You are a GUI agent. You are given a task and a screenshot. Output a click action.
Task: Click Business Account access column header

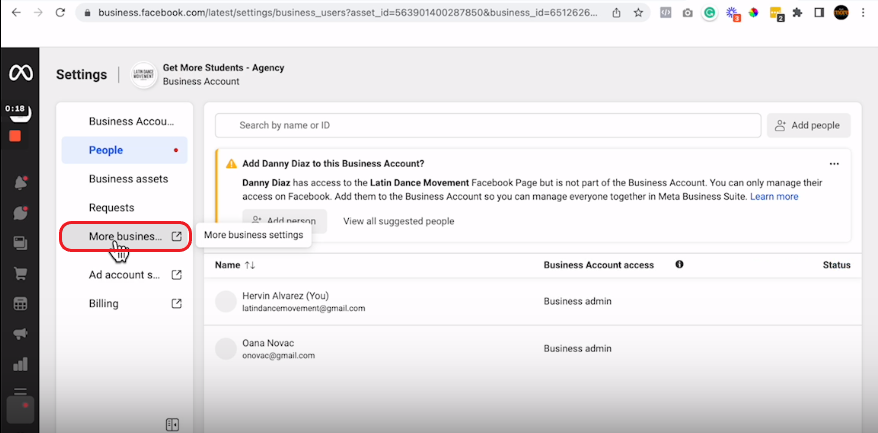point(599,265)
